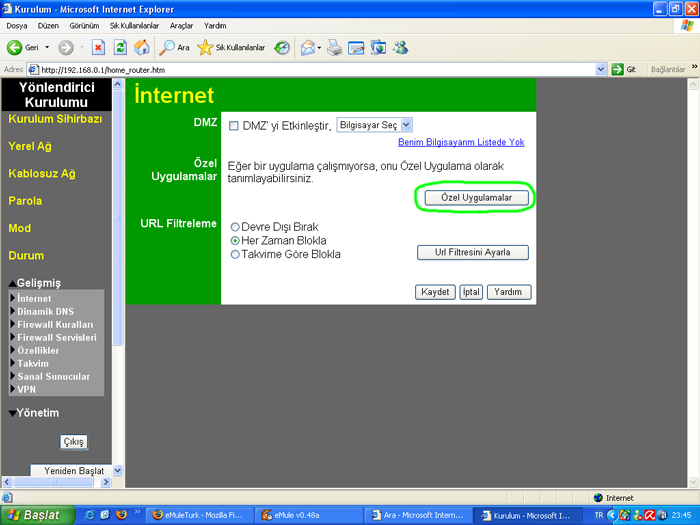The width and height of the screenshot is (700, 525).
Task: Click the İptal button
Action: coord(471,292)
